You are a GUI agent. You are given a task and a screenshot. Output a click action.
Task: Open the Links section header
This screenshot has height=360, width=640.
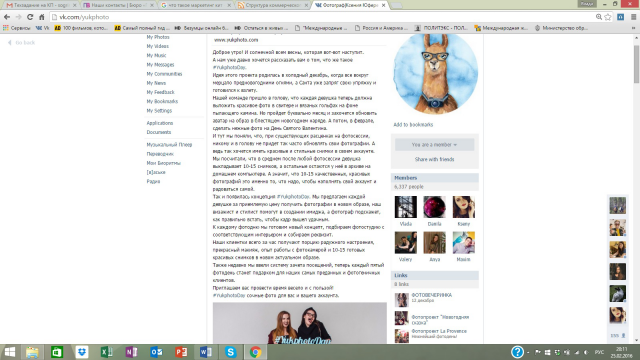[x=435, y=276]
